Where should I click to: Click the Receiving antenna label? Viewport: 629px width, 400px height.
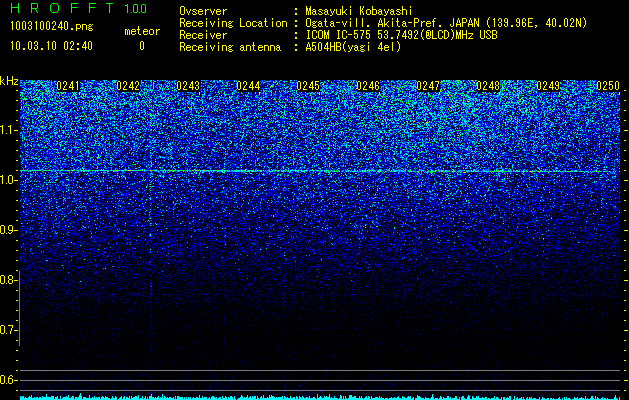(x=230, y=47)
